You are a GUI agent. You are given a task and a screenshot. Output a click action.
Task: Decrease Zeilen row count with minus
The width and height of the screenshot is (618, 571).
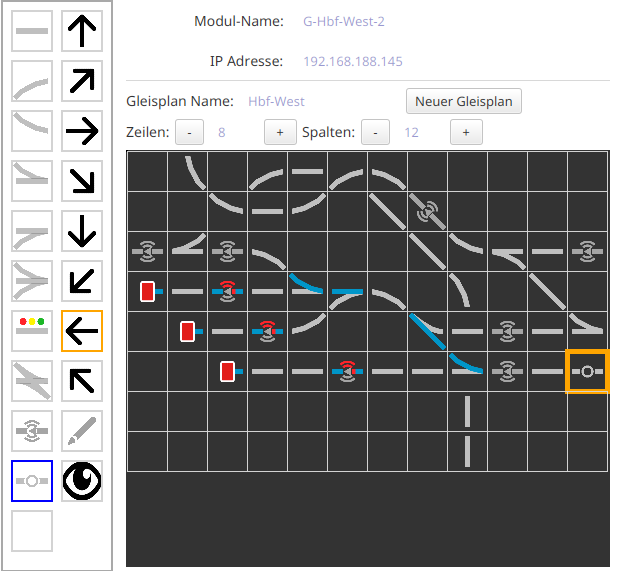click(190, 132)
